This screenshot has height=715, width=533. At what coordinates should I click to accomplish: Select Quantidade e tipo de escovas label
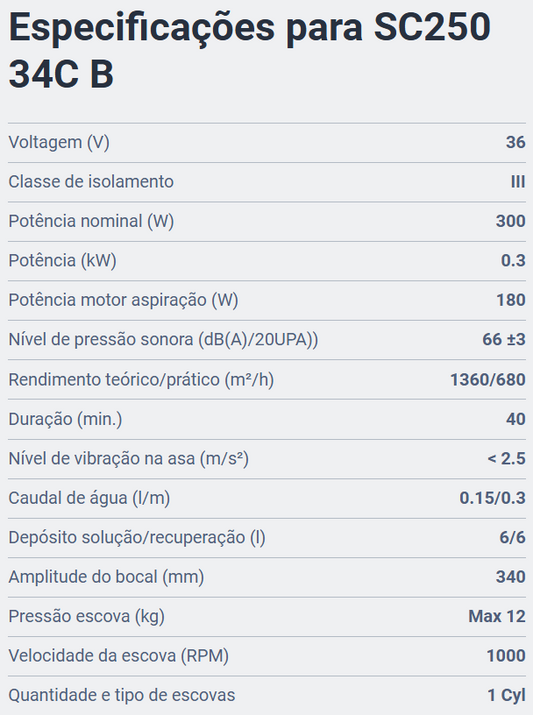[x=122, y=695]
